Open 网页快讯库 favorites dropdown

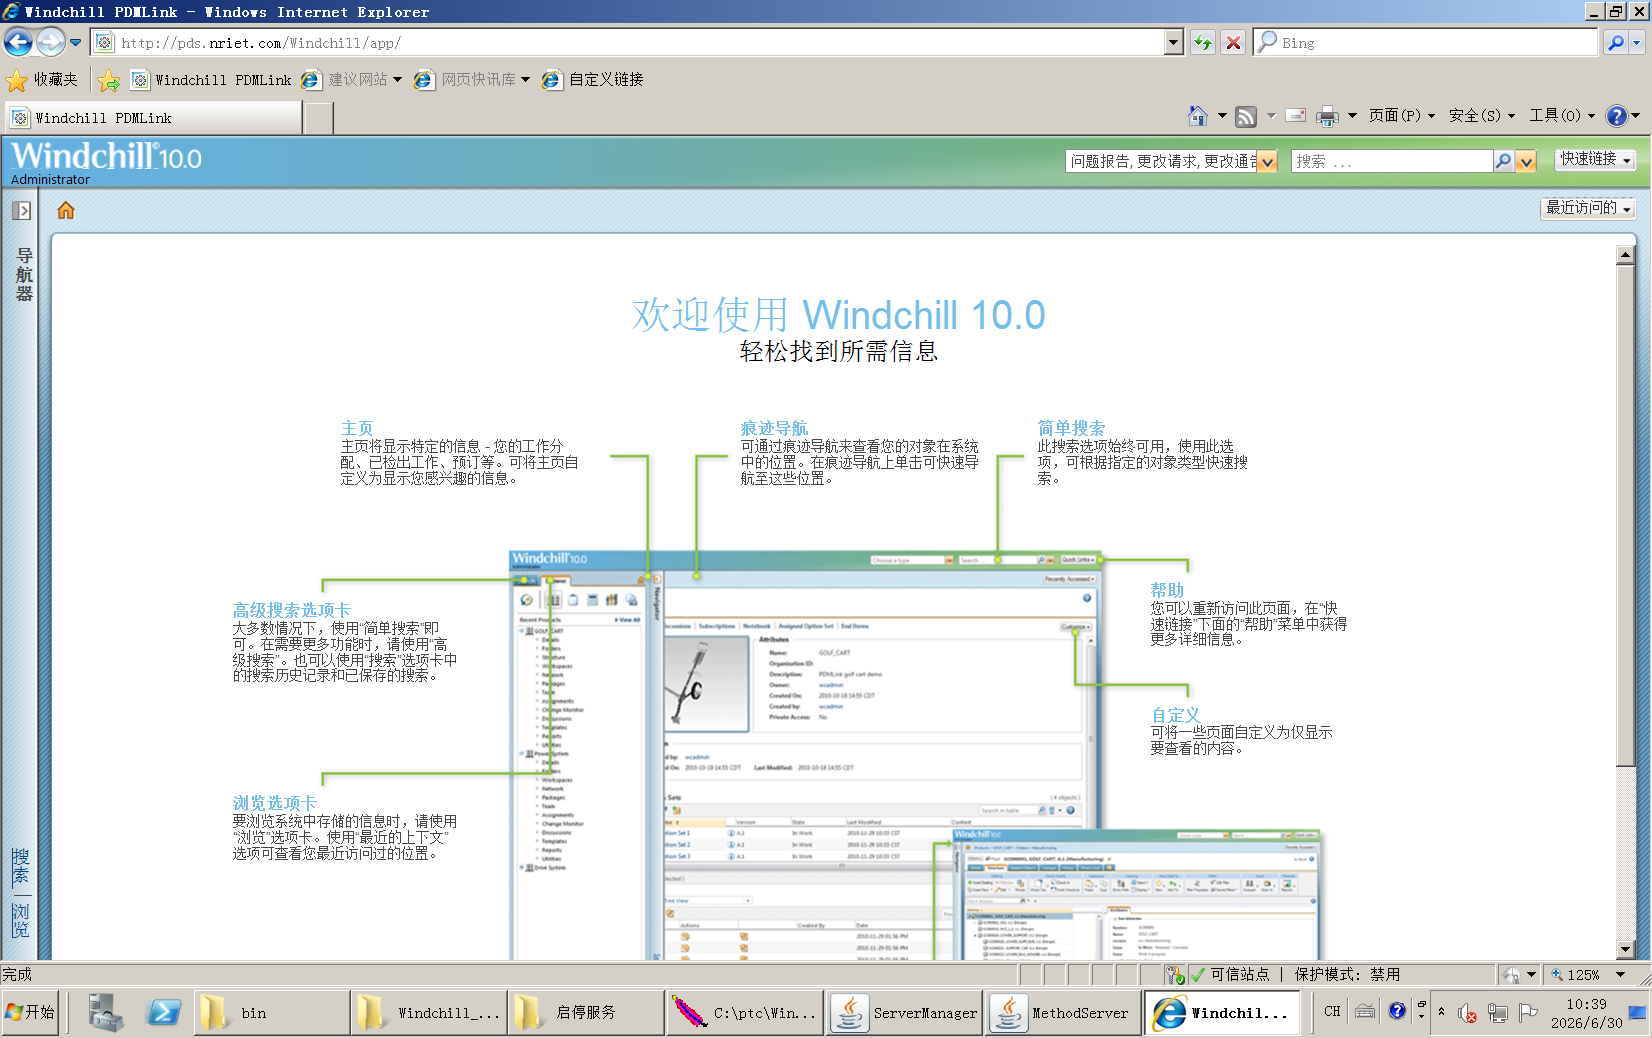(x=472, y=80)
